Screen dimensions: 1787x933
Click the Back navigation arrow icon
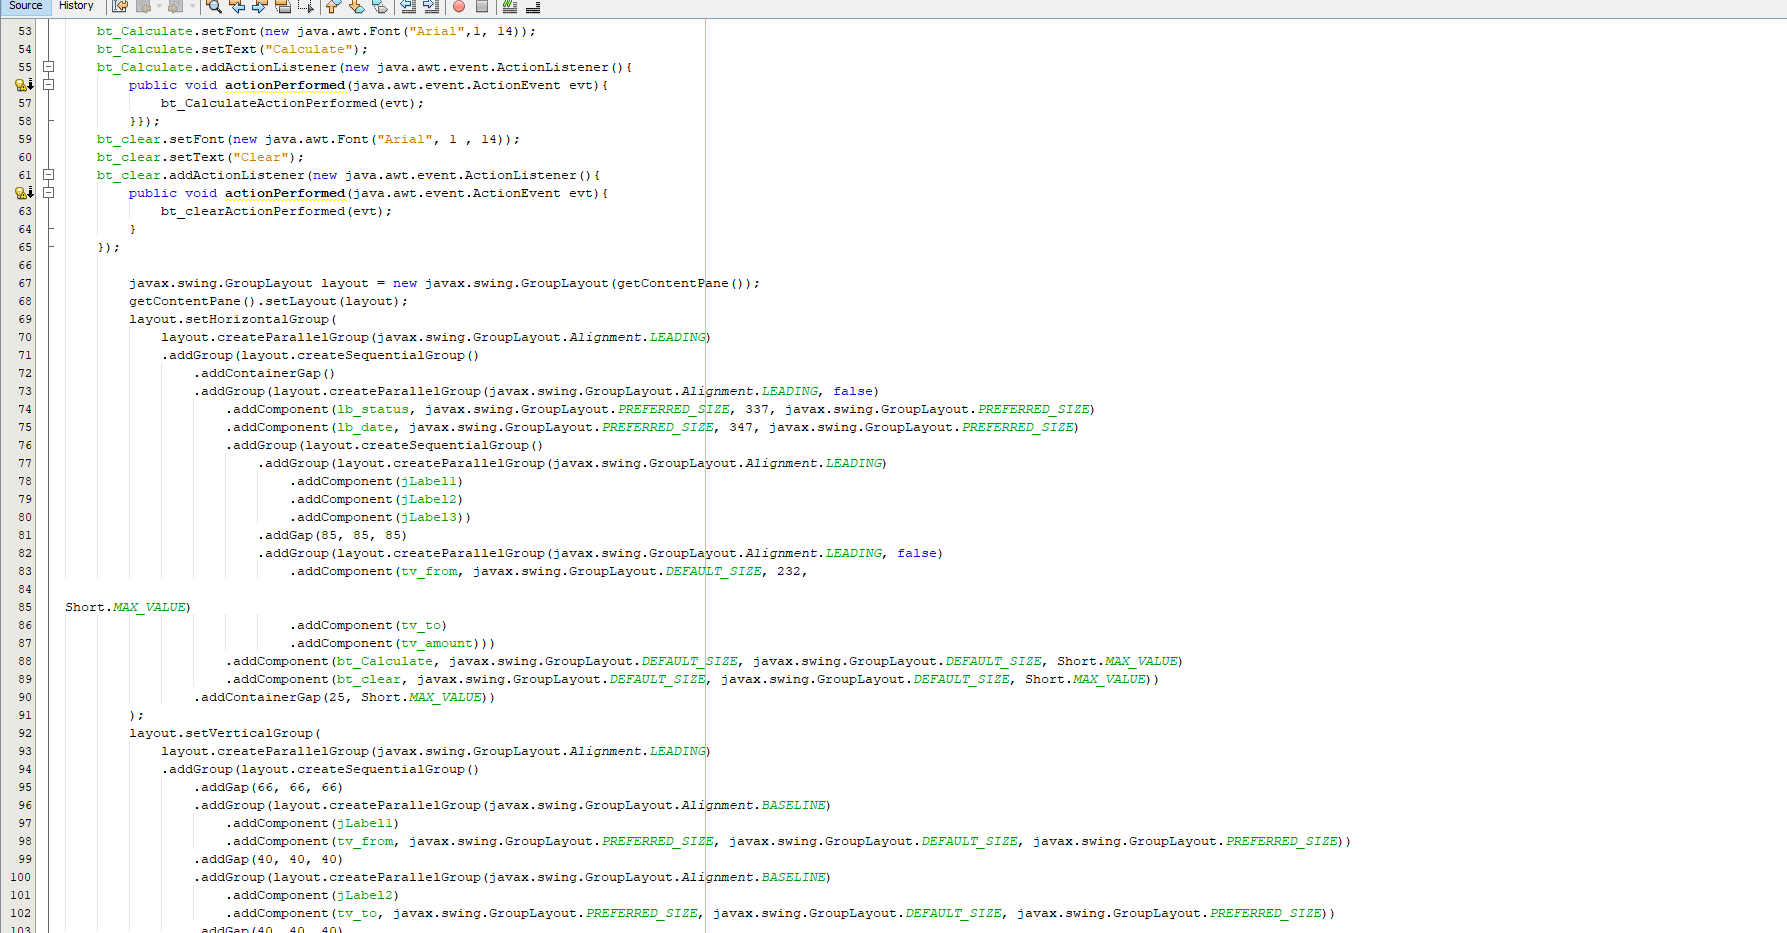pyautogui.click(x=143, y=7)
